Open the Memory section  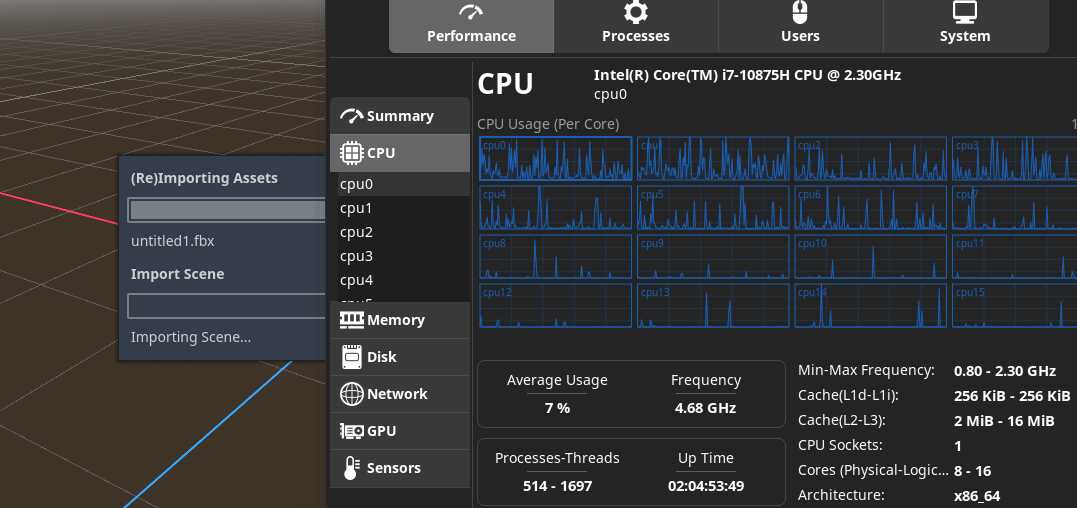click(x=396, y=320)
